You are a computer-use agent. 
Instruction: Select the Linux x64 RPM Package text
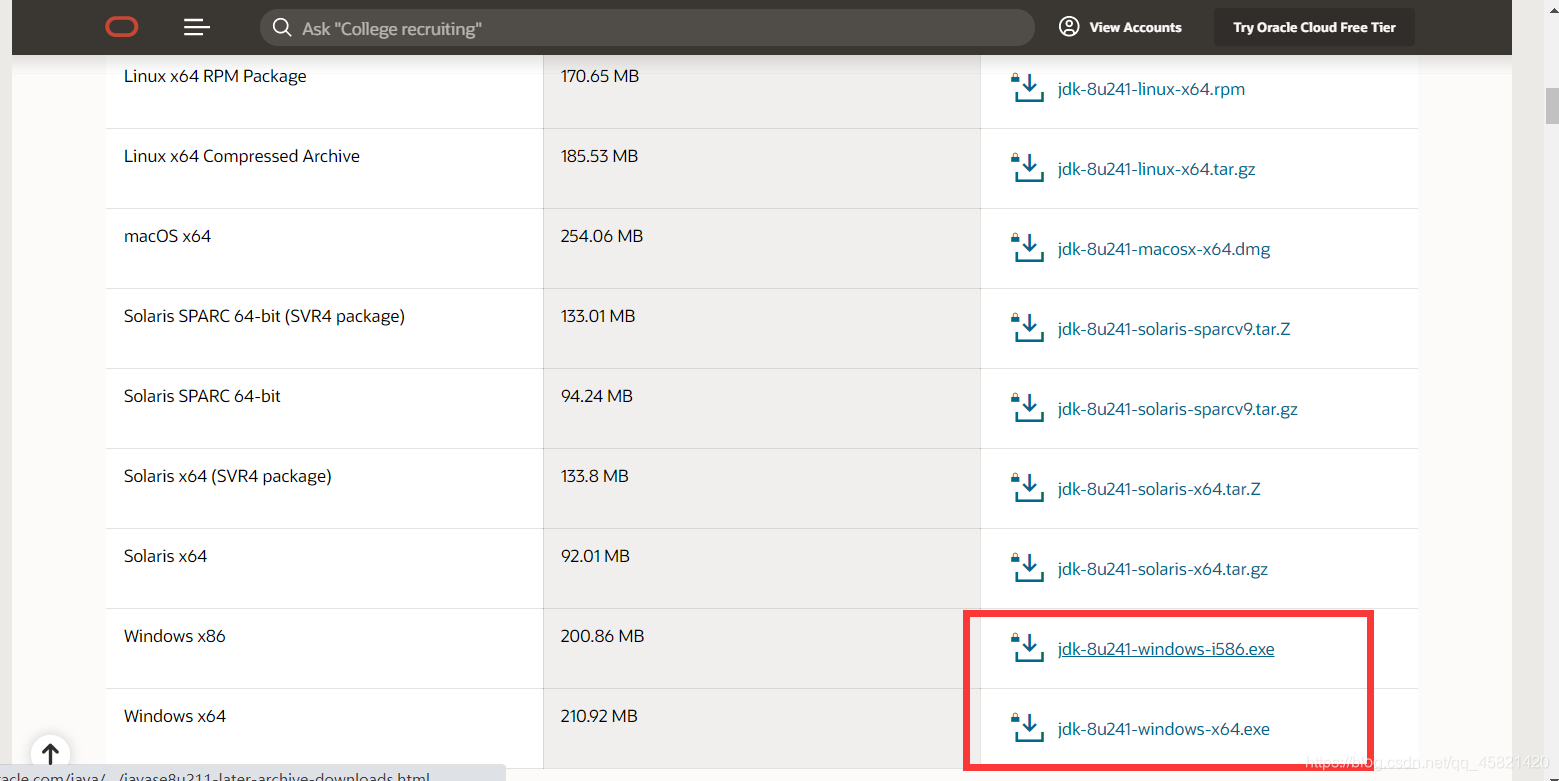pyautogui.click(x=215, y=76)
